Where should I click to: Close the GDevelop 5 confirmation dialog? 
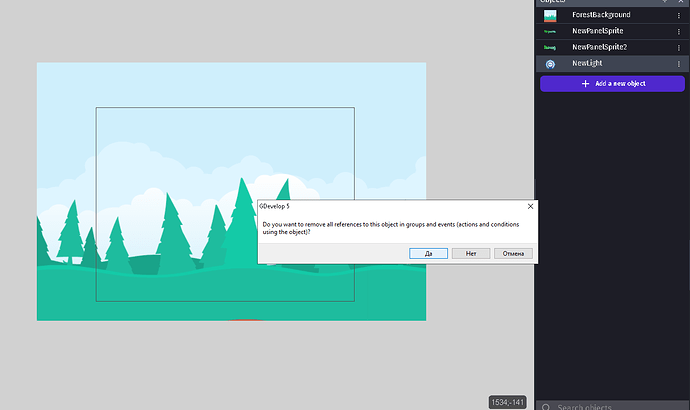coord(530,205)
